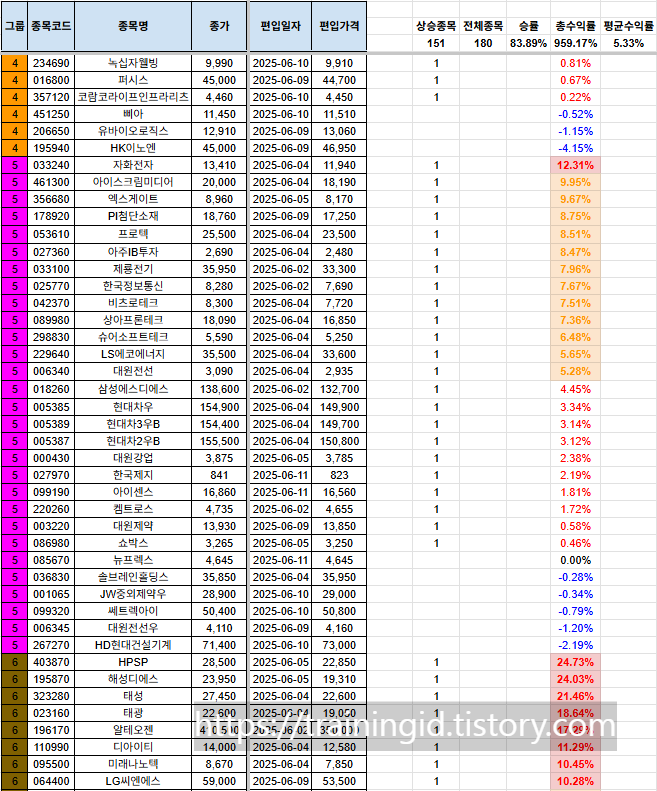
Task: Select closing price 841 of 한국제지
Action: (220, 475)
